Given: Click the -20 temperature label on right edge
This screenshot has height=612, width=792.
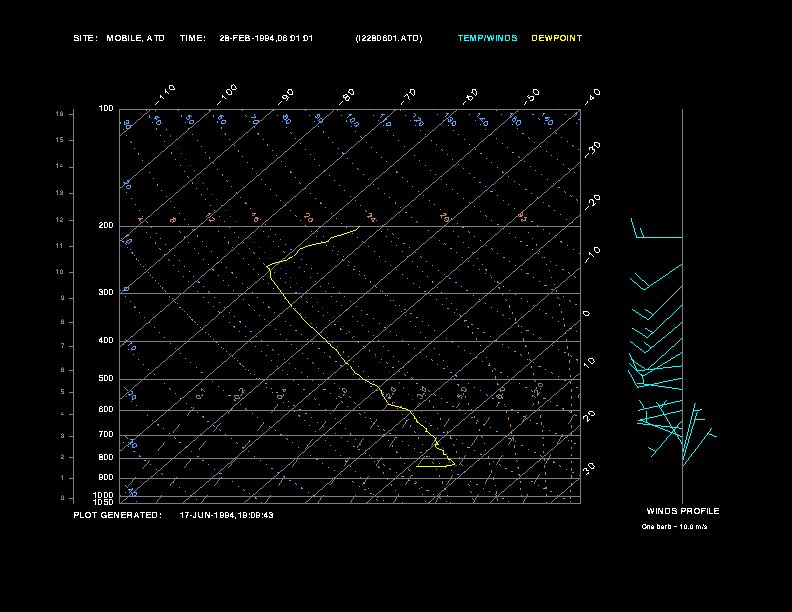Looking at the screenshot, I should point(592,202).
